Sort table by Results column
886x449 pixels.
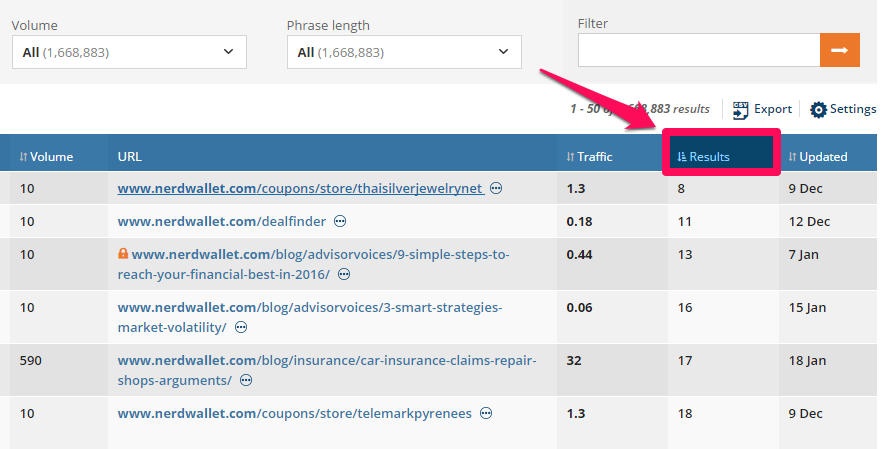point(703,156)
